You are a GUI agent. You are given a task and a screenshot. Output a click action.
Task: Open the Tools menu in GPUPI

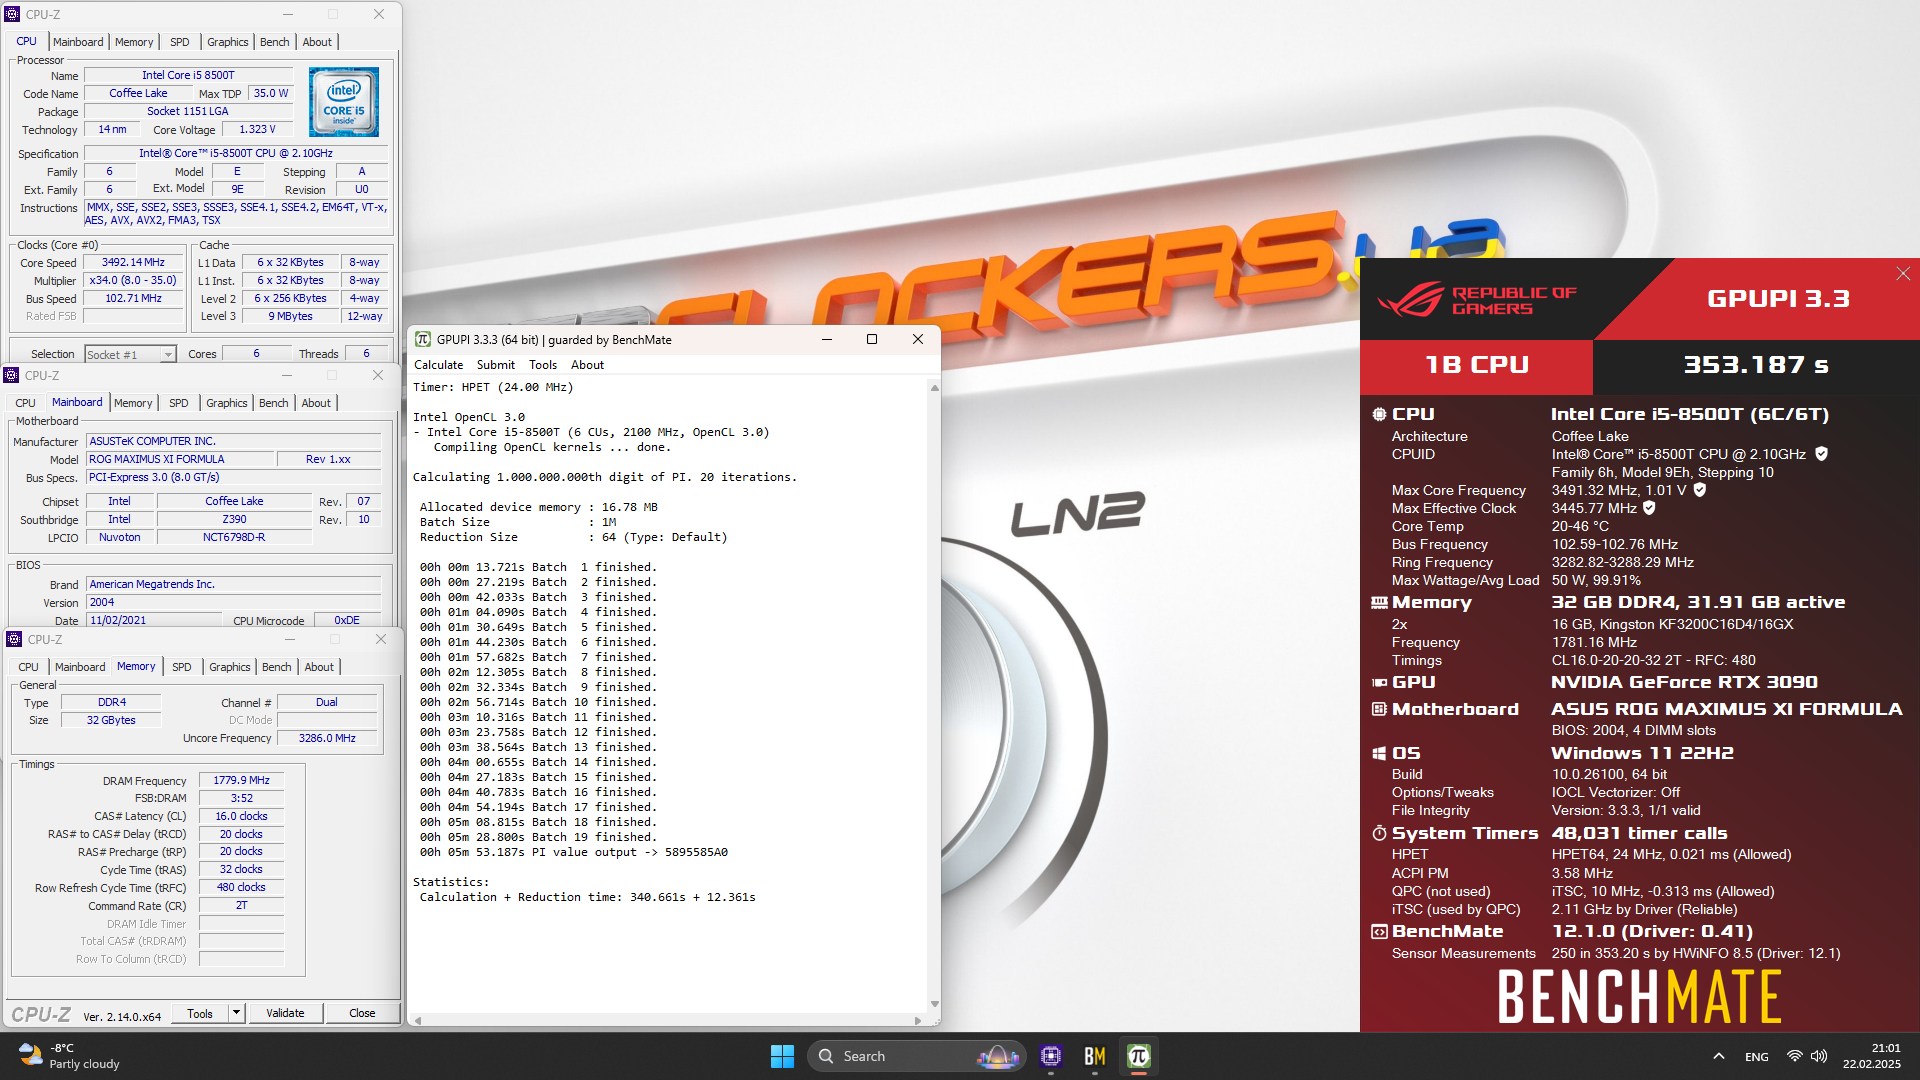pos(543,365)
